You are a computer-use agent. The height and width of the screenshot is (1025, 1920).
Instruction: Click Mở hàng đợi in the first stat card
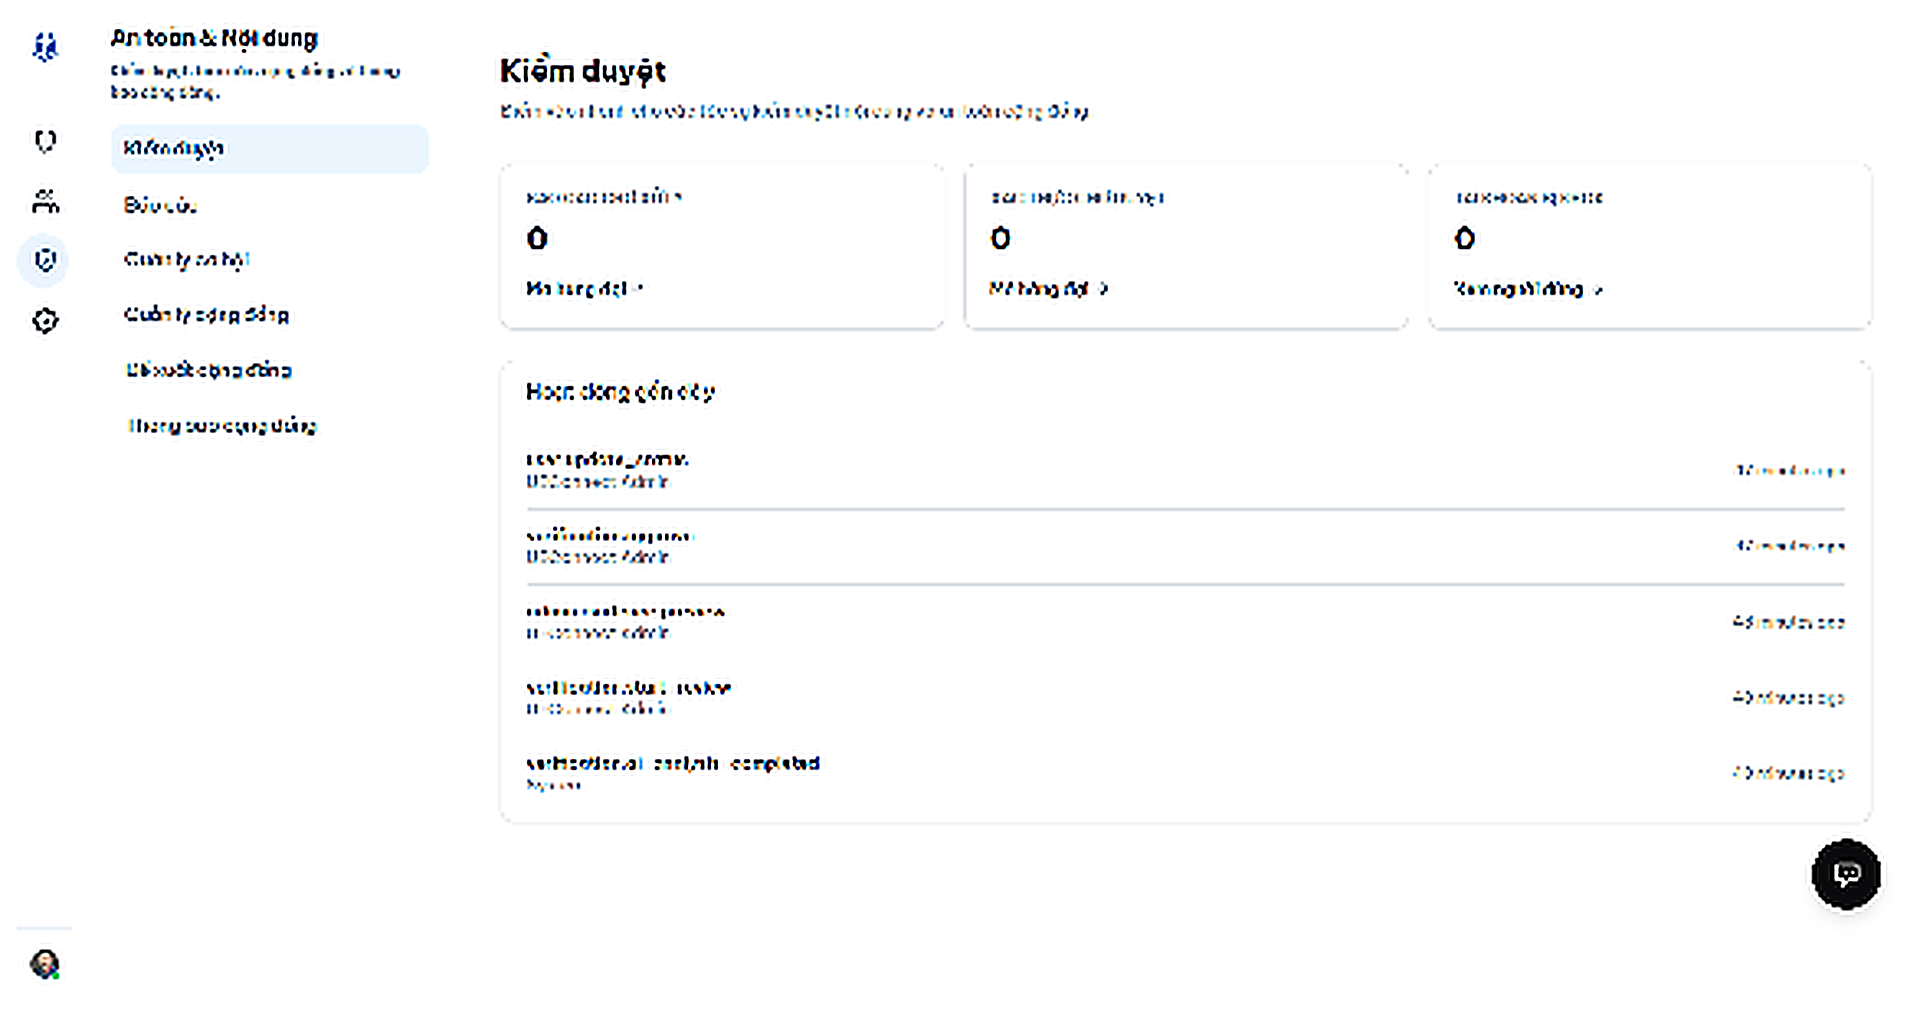point(585,289)
